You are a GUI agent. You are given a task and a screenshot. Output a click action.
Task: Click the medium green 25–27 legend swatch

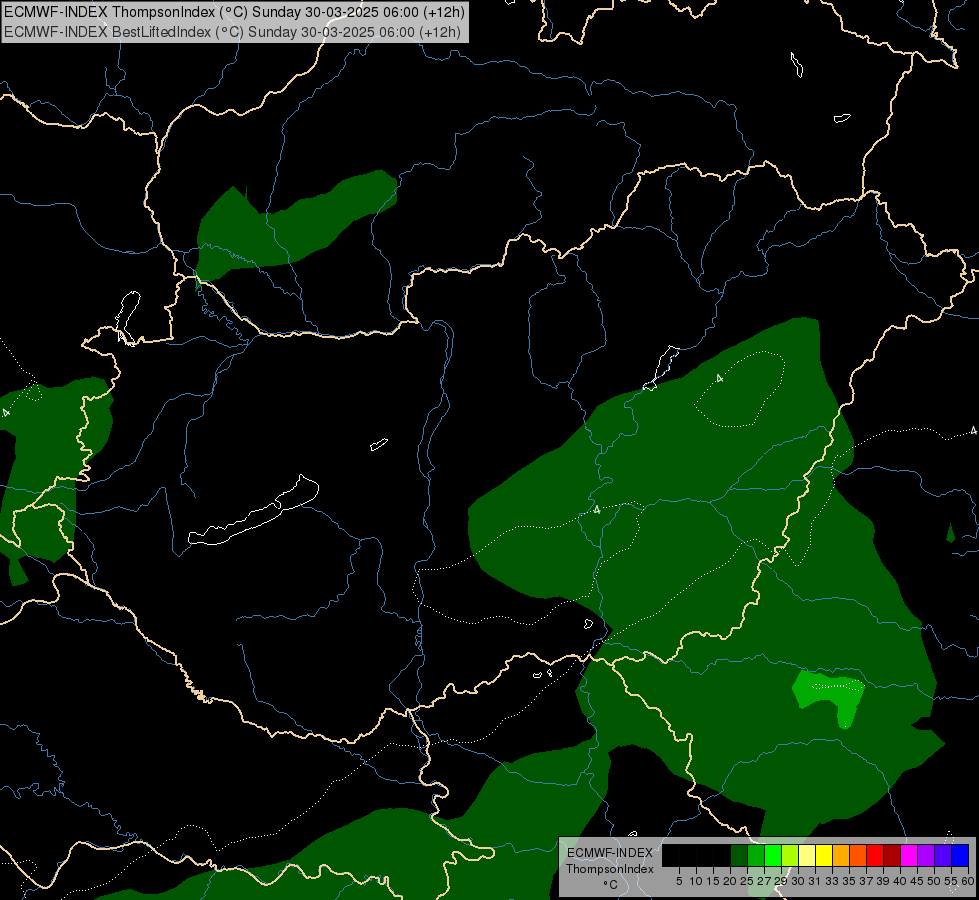point(756,855)
